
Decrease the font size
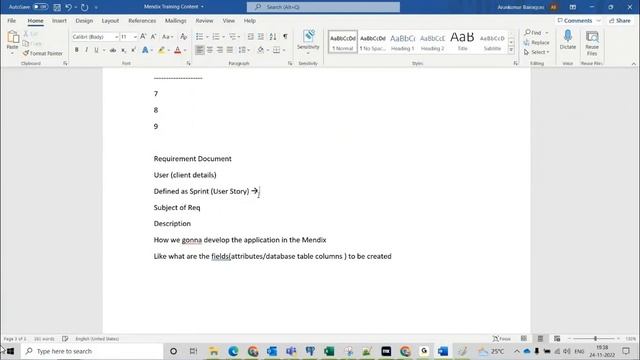click(153, 37)
